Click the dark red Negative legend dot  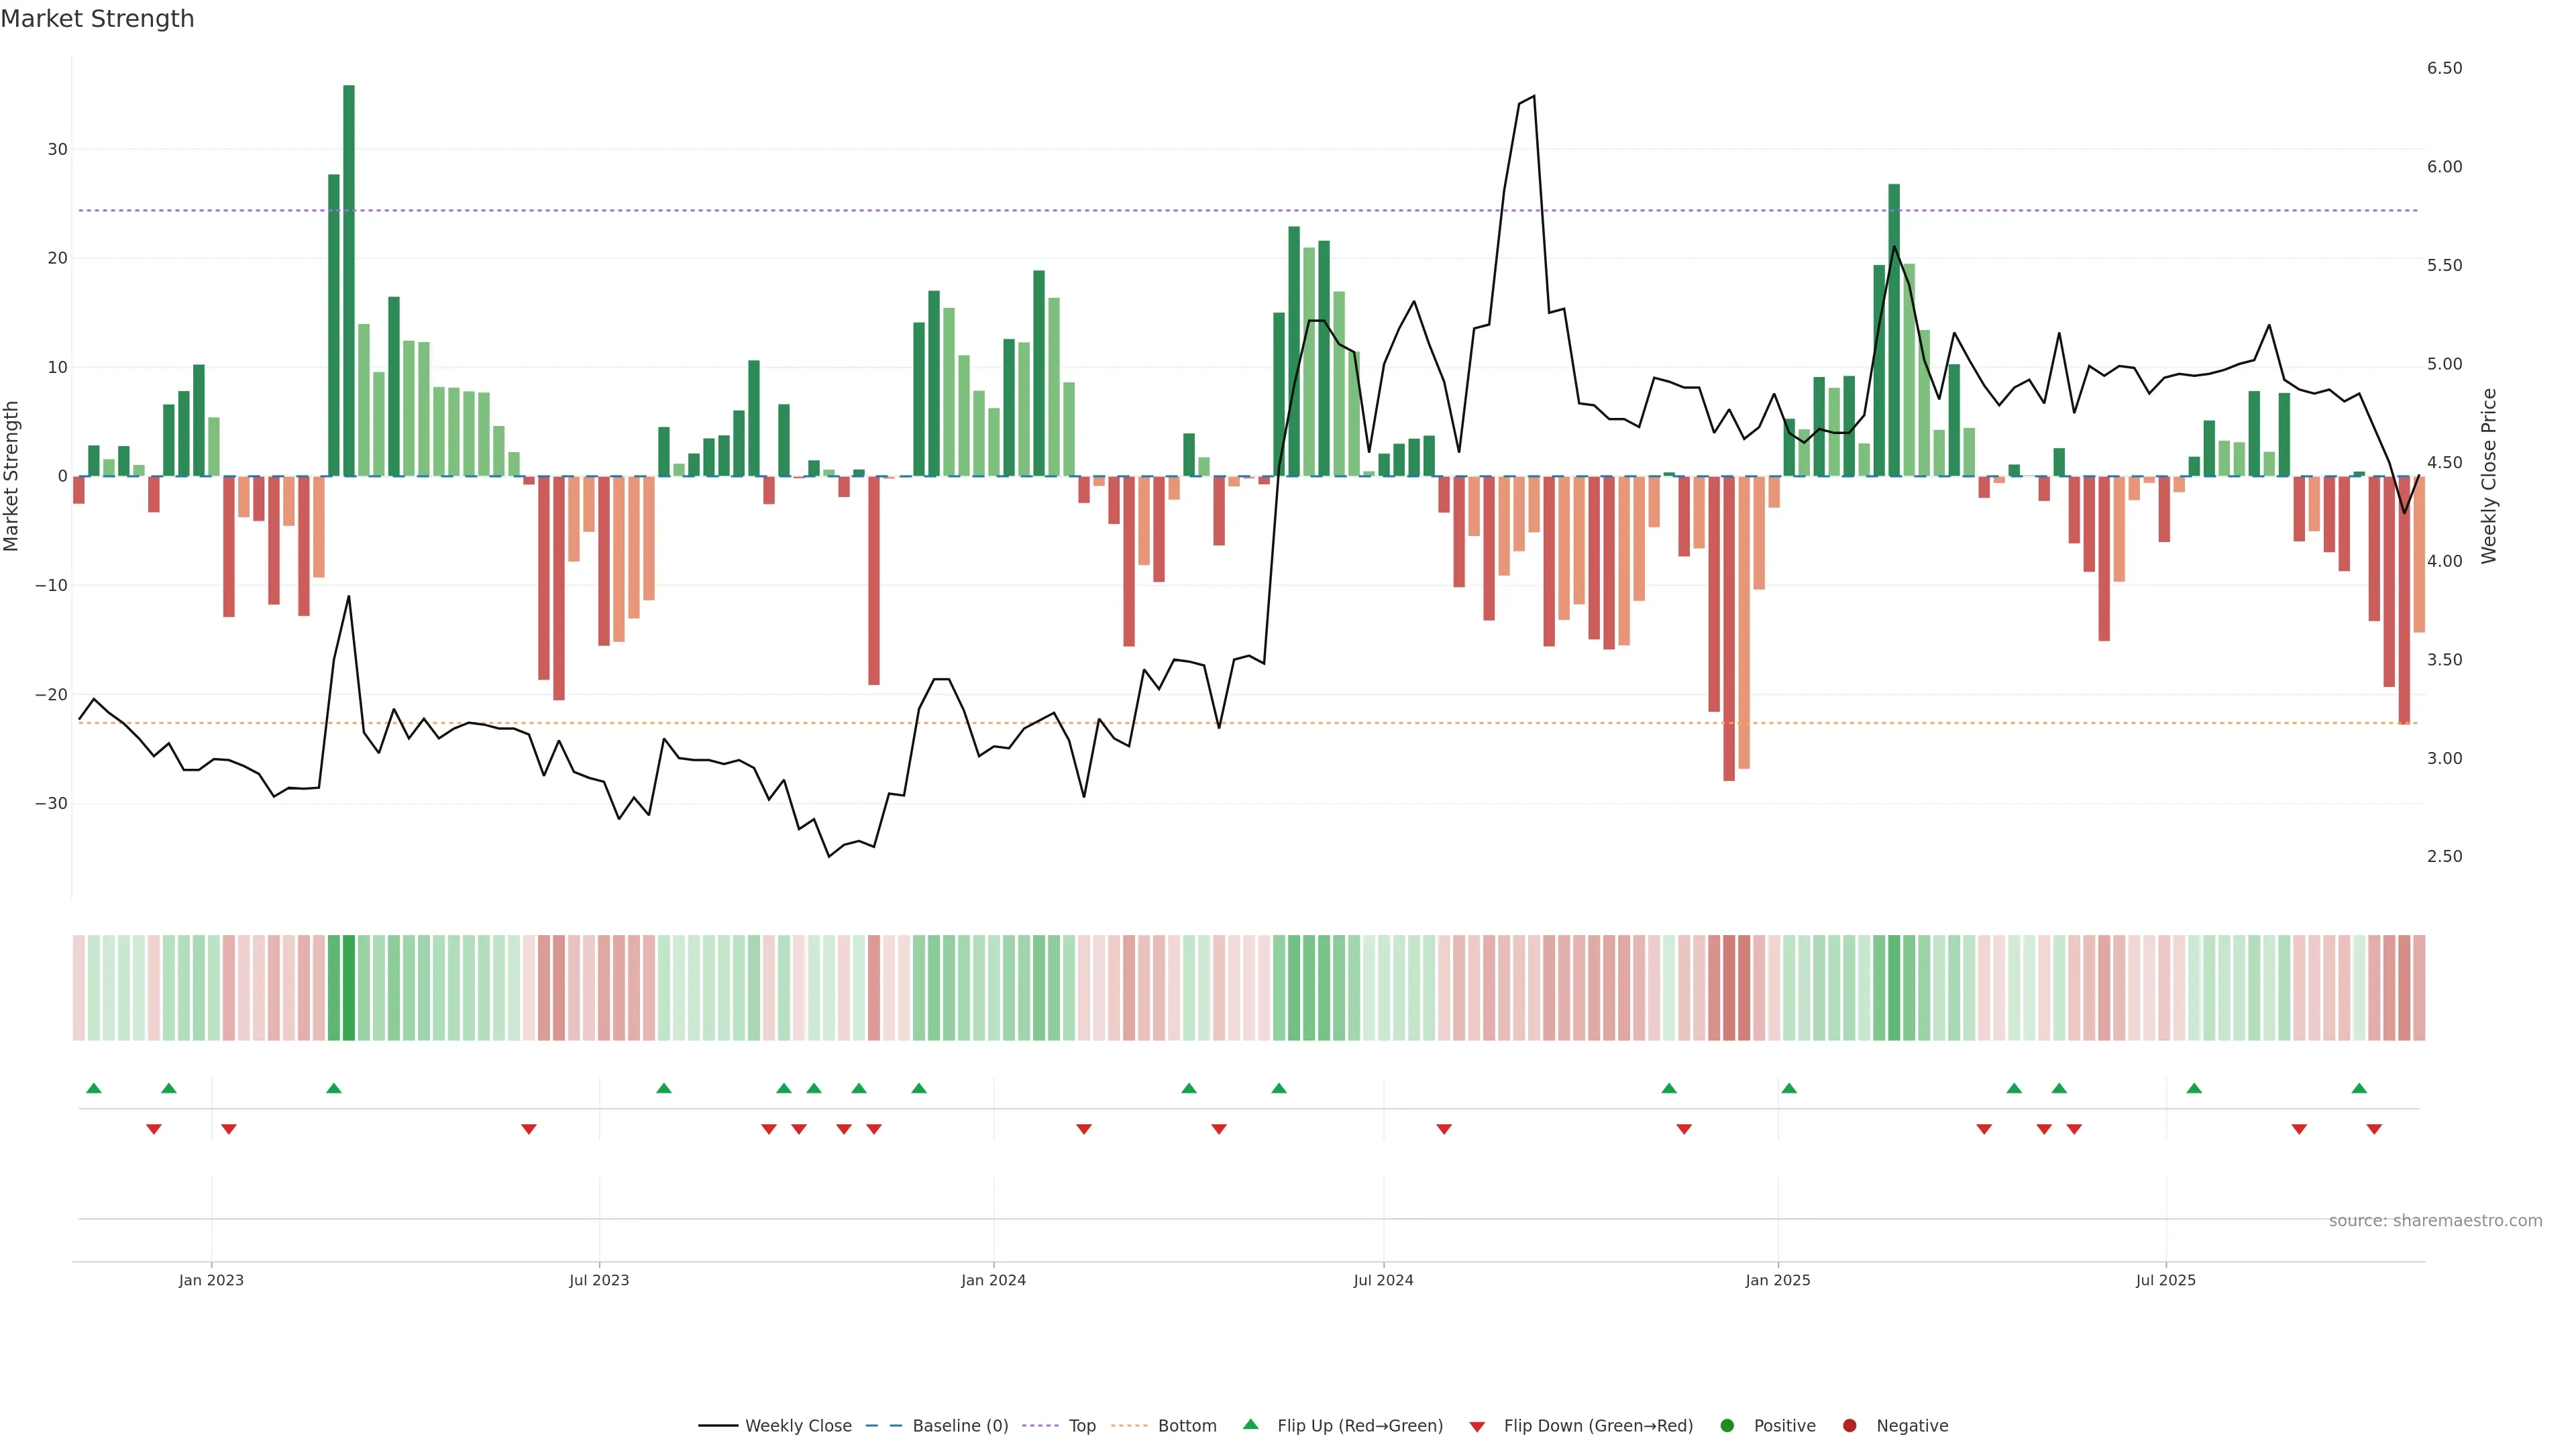[1849, 1426]
